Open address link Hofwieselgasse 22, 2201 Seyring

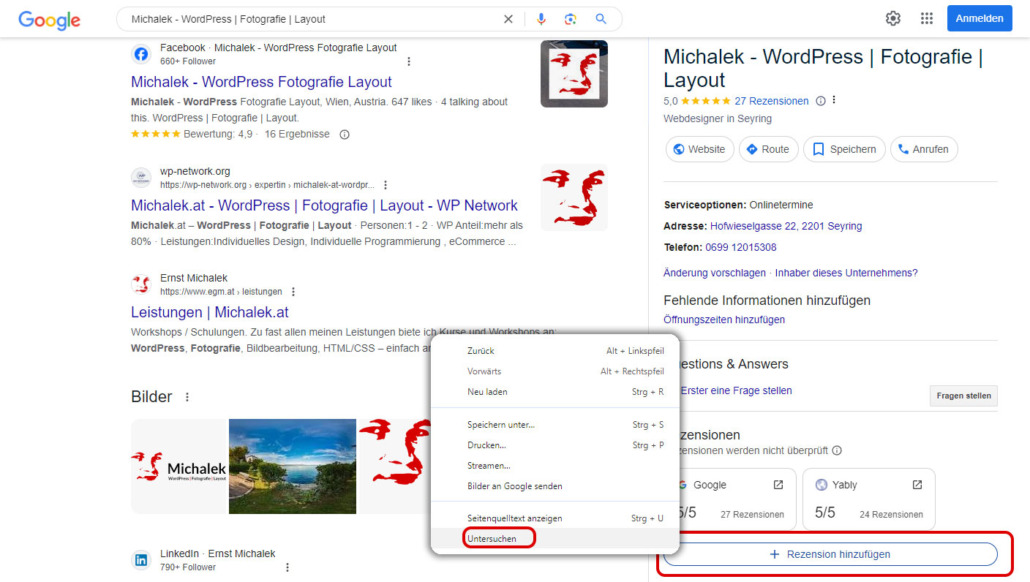[x=786, y=226]
